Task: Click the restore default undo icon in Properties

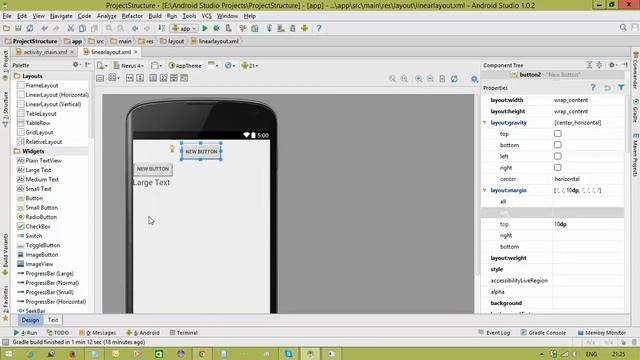Action: (x=607, y=88)
